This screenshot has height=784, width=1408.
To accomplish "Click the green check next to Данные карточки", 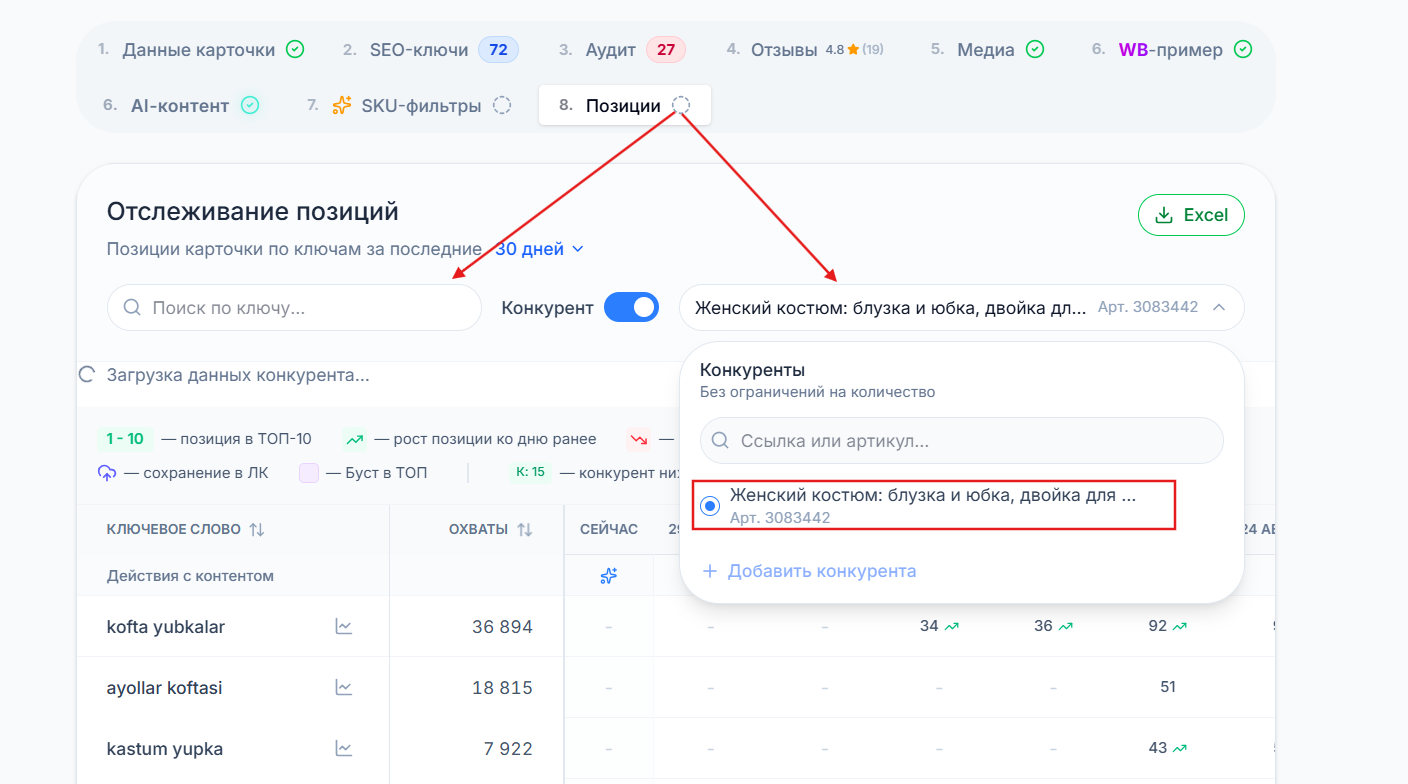I will [295, 49].
